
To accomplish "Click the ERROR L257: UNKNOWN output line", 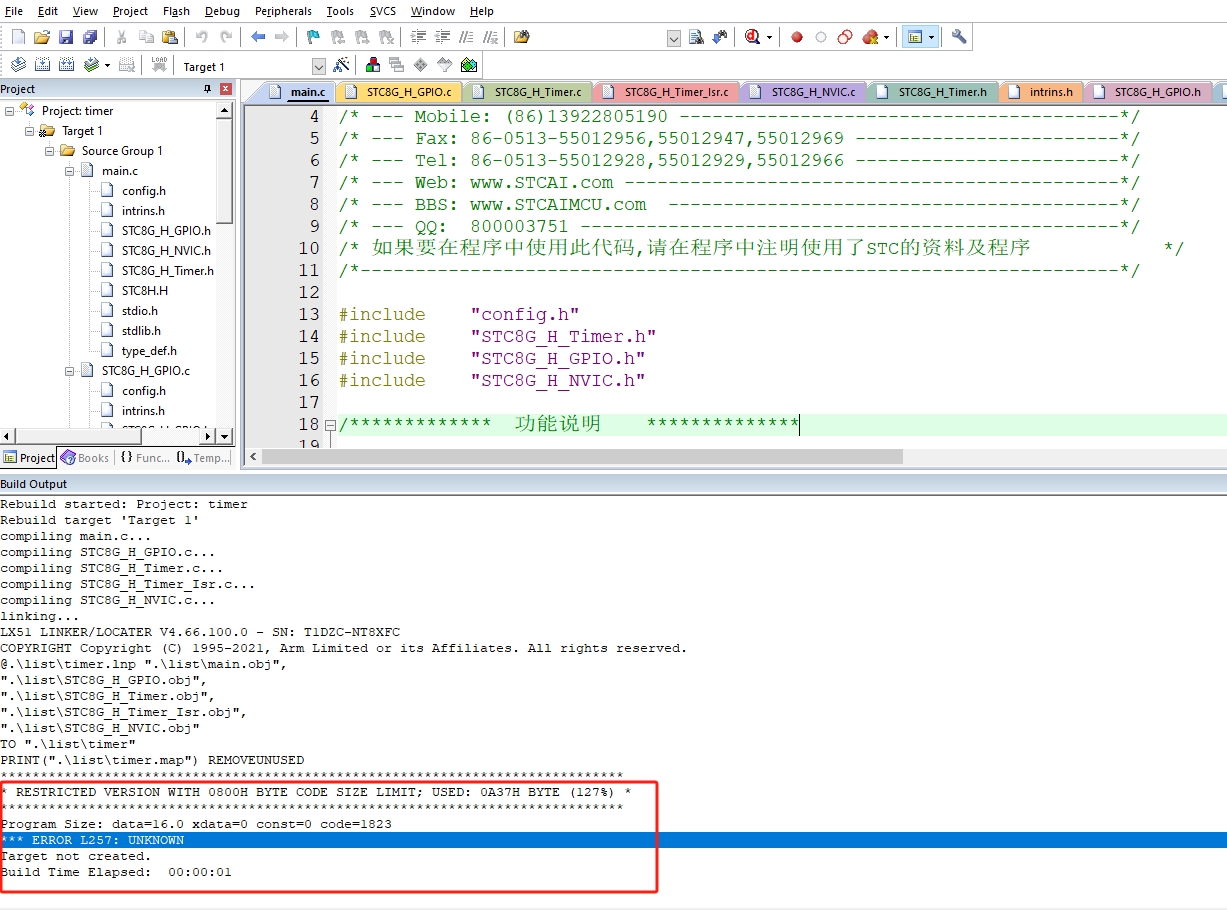I will click(613, 840).
